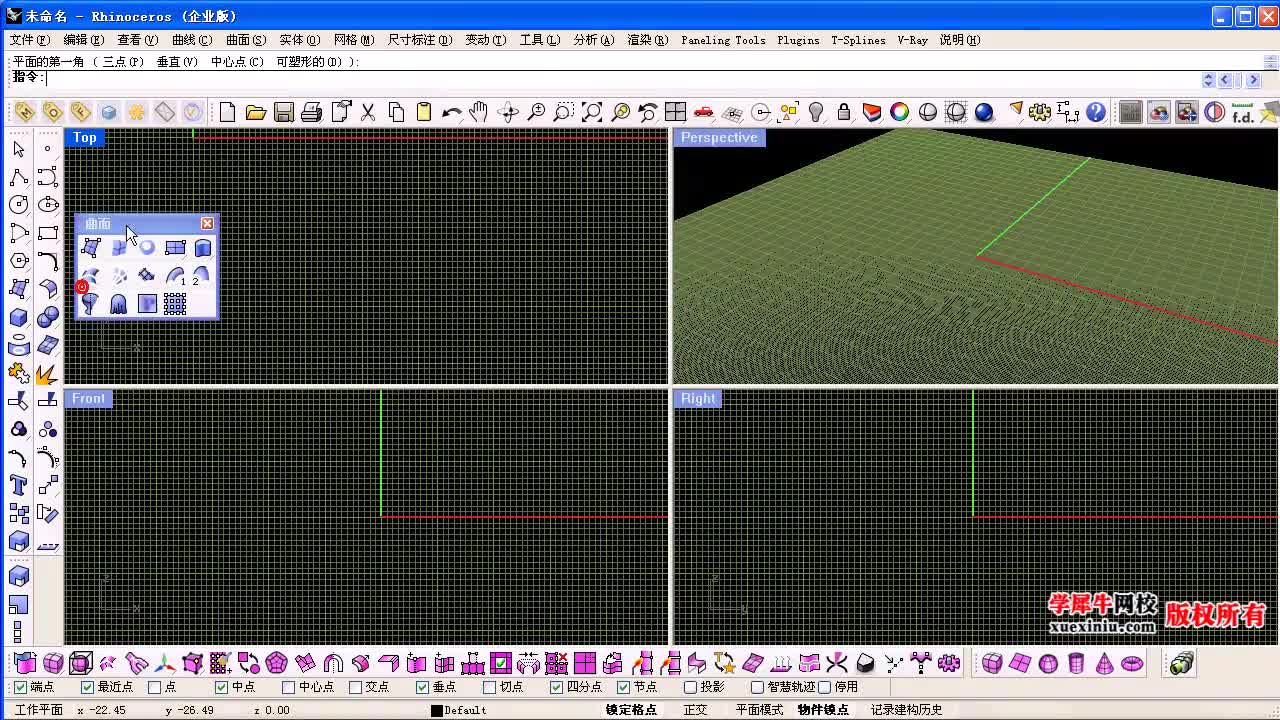Select the arrow pointer tool in left toolbar

[19, 150]
